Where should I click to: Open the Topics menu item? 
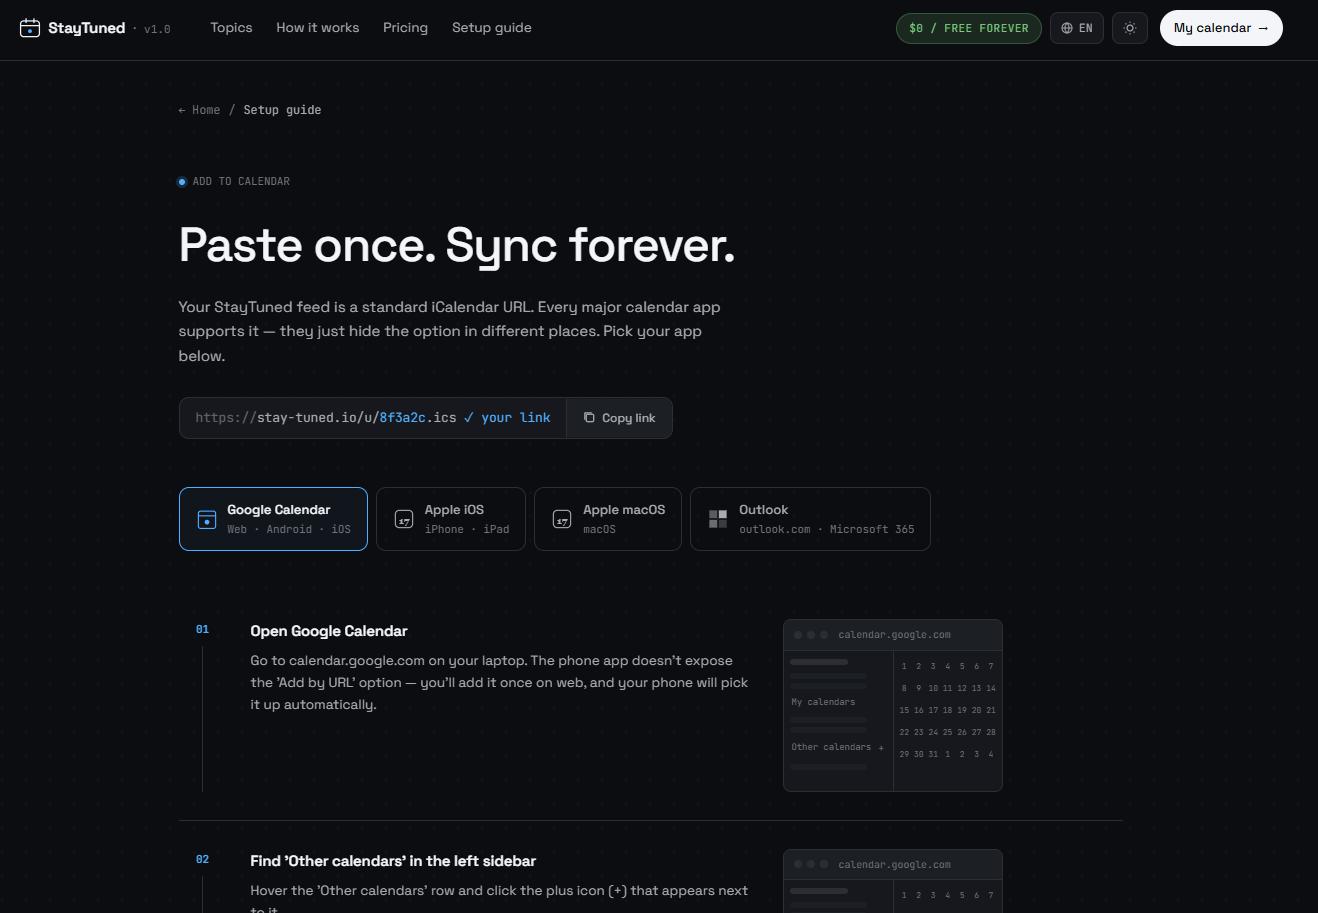pos(231,28)
